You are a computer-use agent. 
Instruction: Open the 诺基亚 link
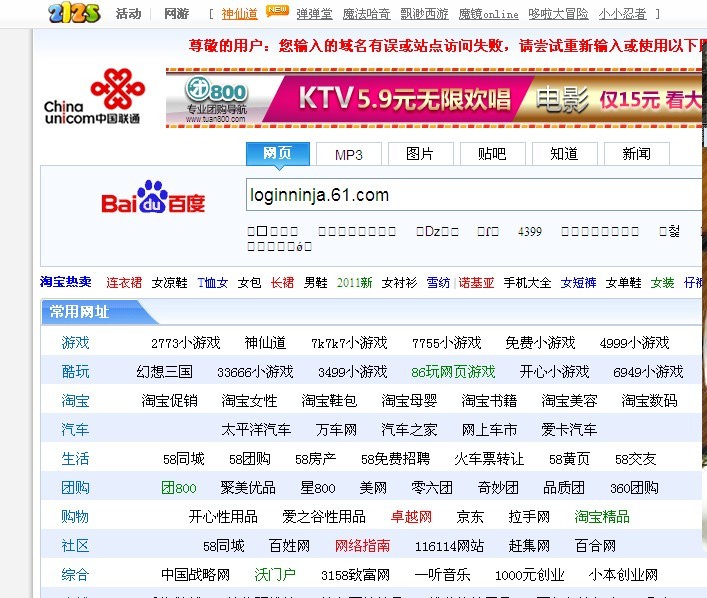pos(476,283)
